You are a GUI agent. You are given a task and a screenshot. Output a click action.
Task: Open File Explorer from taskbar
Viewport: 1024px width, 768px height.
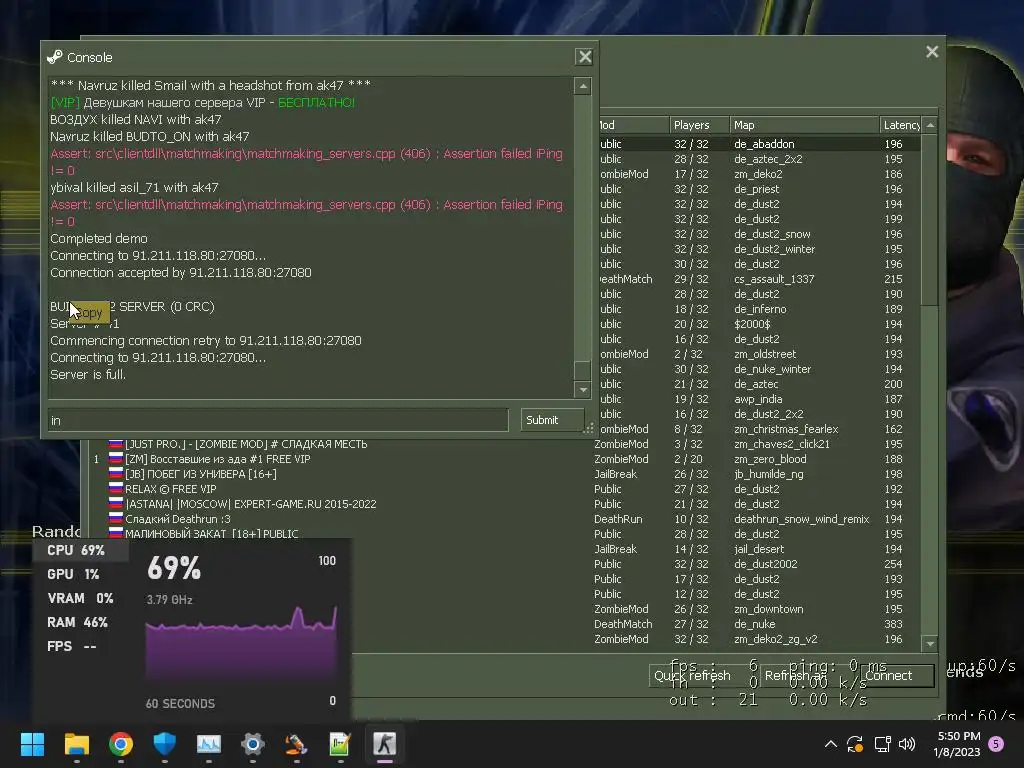pos(76,744)
